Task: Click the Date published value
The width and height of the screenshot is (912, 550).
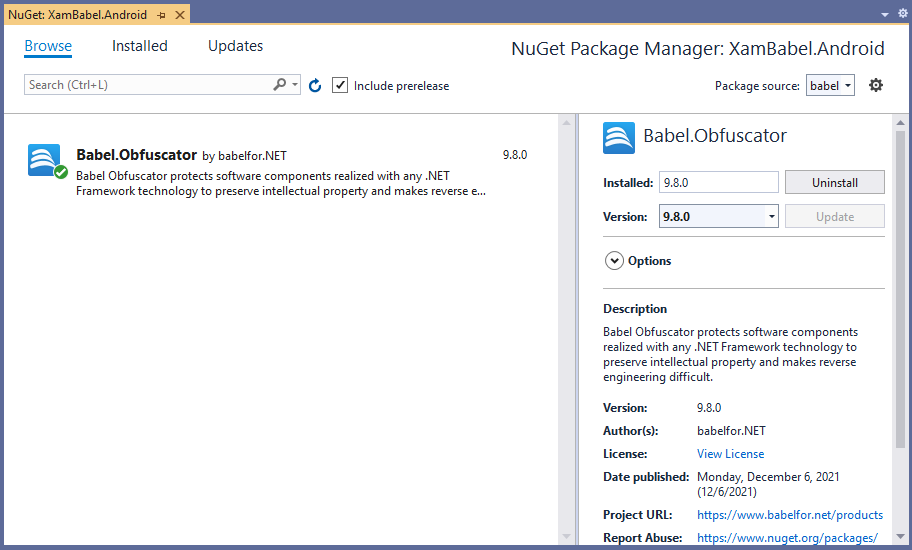Action: pos(768,484)
